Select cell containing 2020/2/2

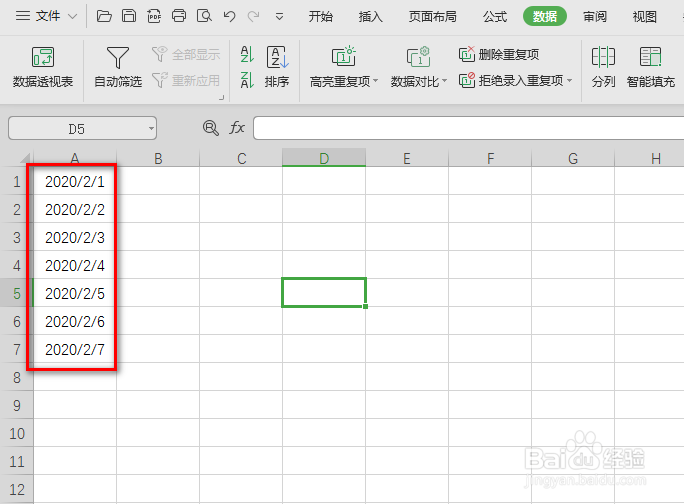click(x=75, y=209)
